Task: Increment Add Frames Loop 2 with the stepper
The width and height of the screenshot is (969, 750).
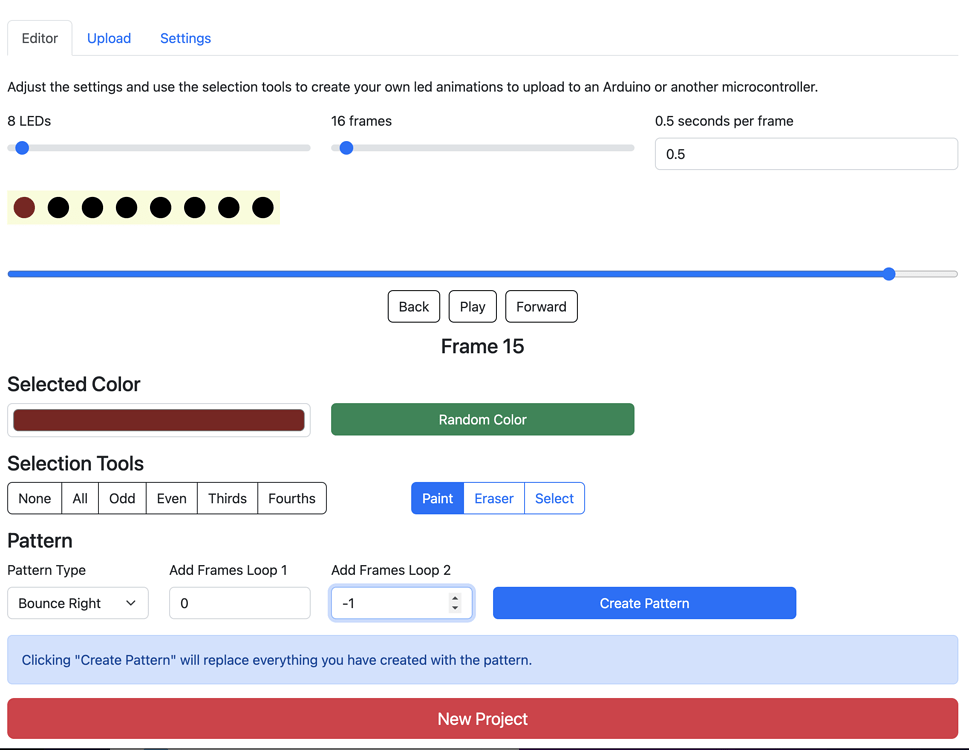Action: (457, 597)
